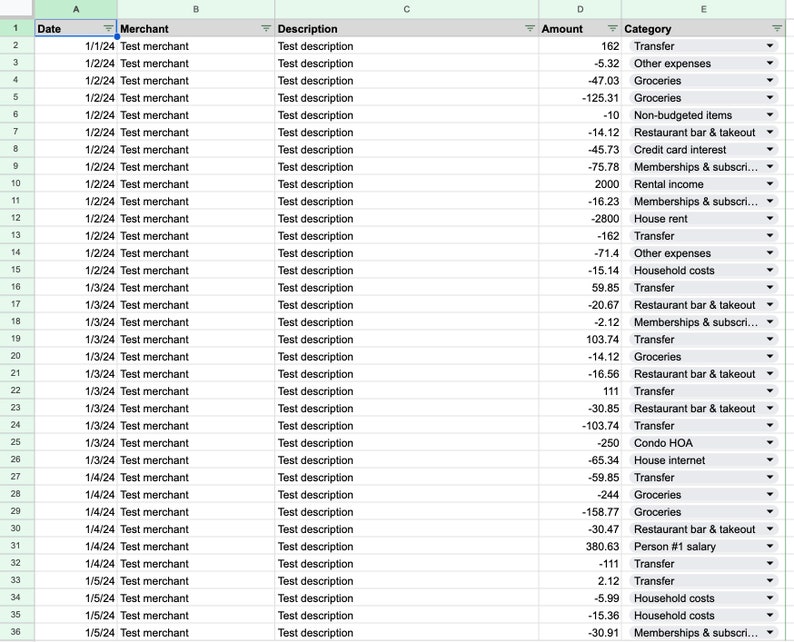Select the -2800 amount cell
This screenshot has height=642, width=794.
[580, 219]
